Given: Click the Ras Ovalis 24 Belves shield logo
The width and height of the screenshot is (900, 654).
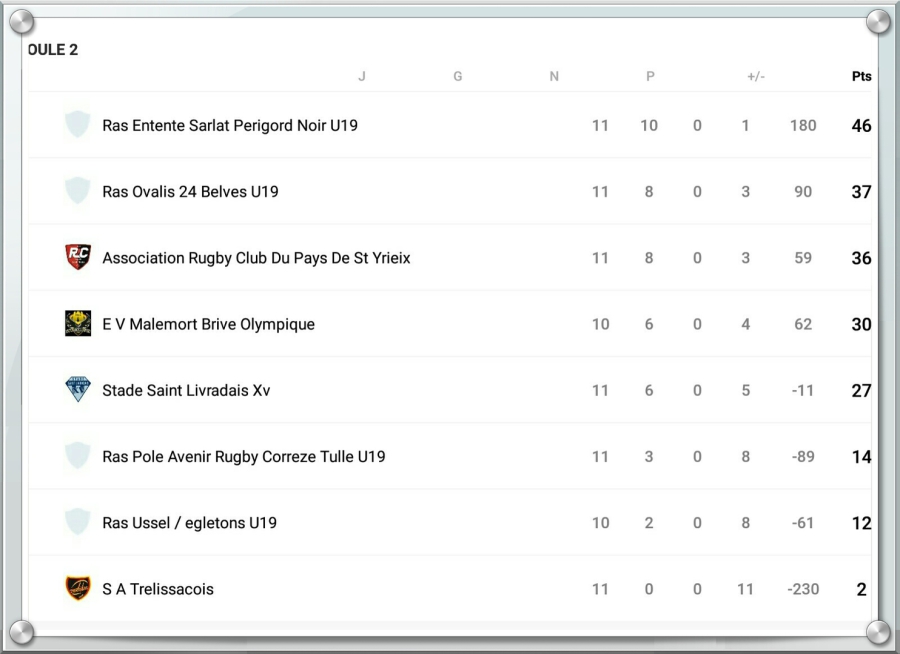Looking at the screenshot, I should [x=77, y=191].
